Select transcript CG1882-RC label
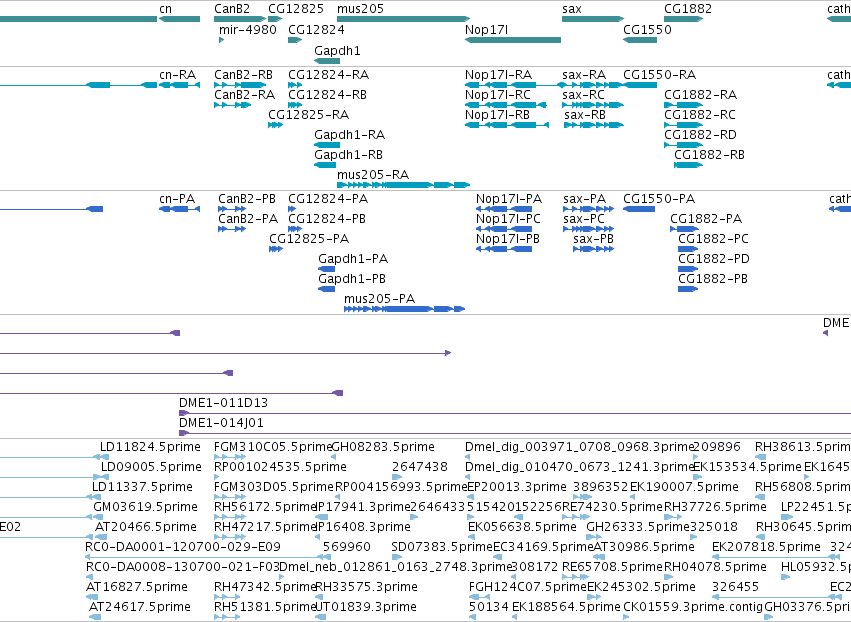This screenshot has height=622, width=851. pos(700,115)
